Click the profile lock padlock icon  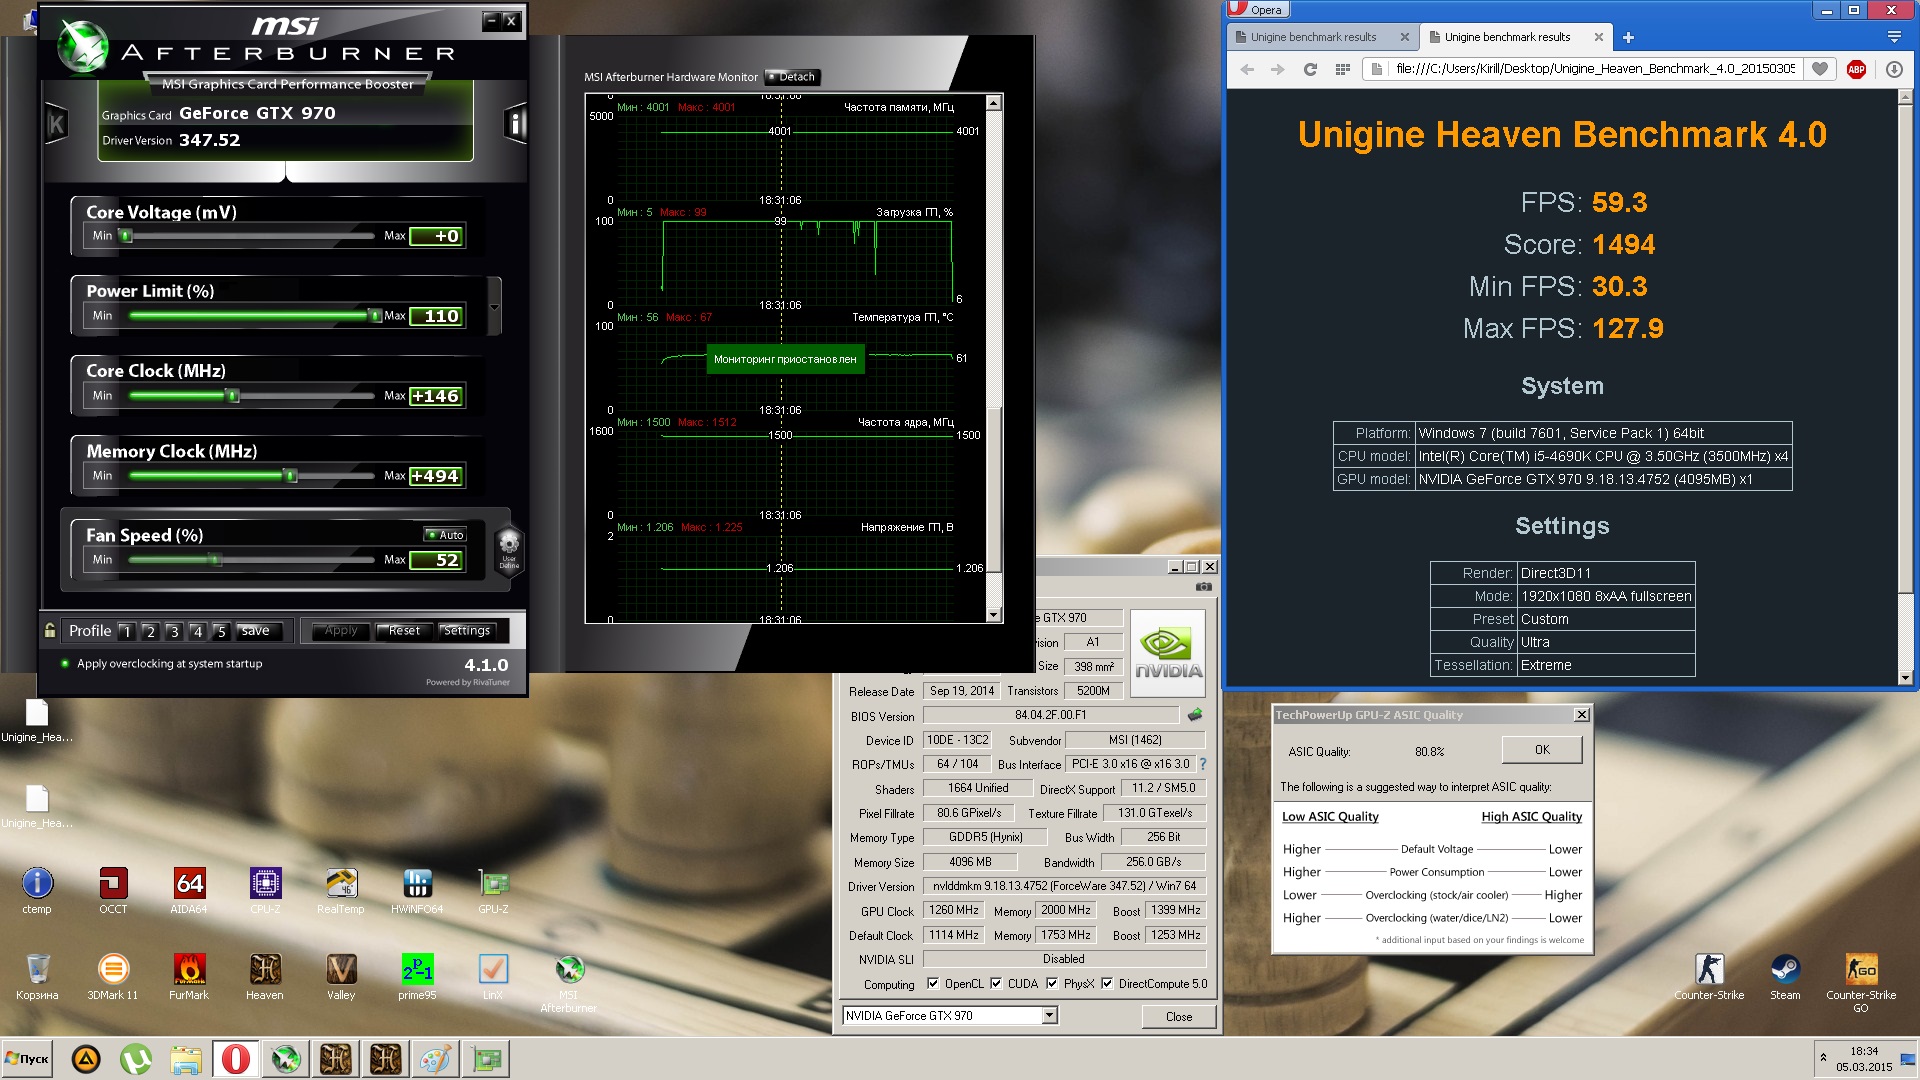50,630
